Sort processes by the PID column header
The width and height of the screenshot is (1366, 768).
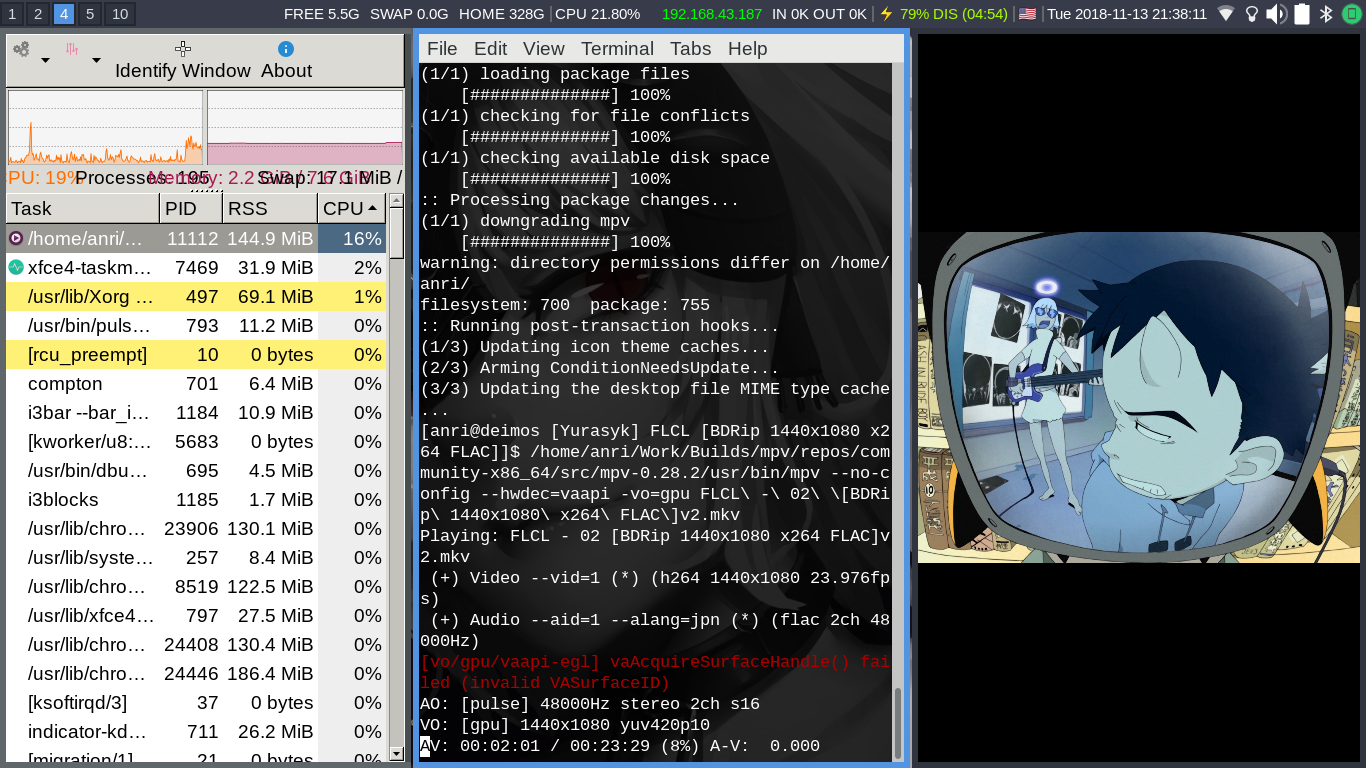(x=190, y=208)
